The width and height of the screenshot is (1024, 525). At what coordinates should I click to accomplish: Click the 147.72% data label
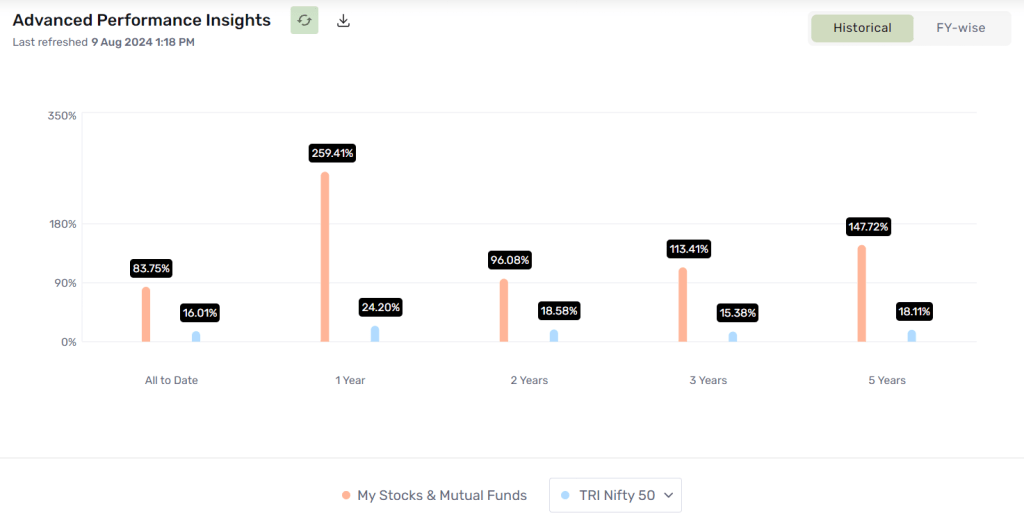click(867, 227)
